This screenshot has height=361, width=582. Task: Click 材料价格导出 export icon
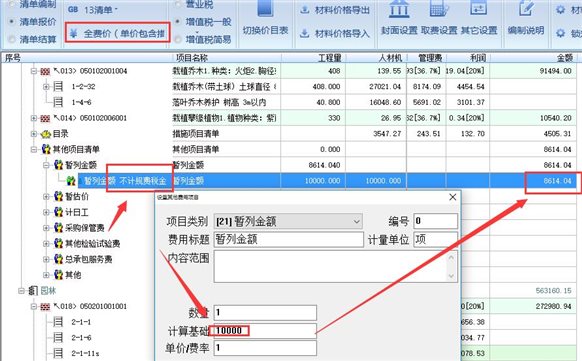pos(305,10)
